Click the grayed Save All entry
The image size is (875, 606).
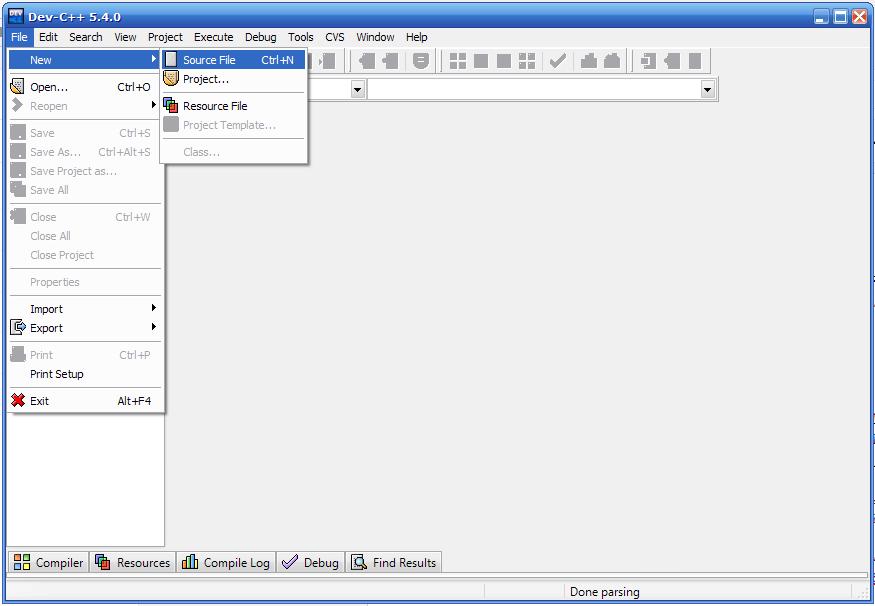(x=85, y=190)
